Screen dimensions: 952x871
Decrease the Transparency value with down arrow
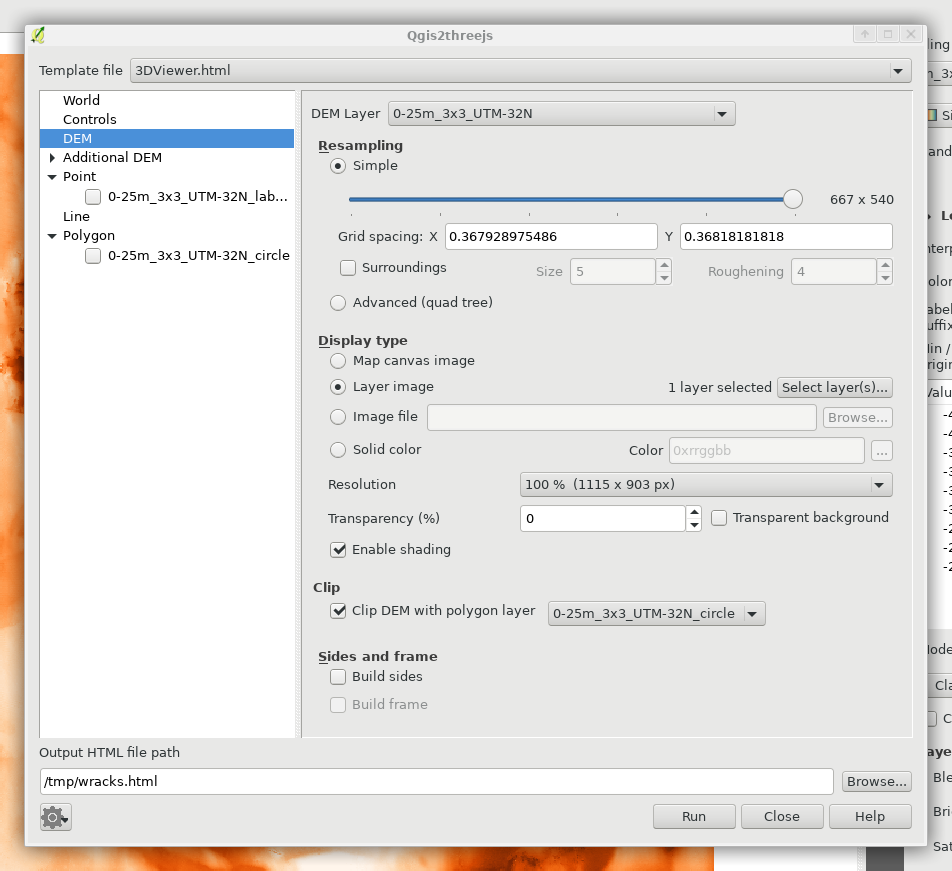(x=694, y=525)
